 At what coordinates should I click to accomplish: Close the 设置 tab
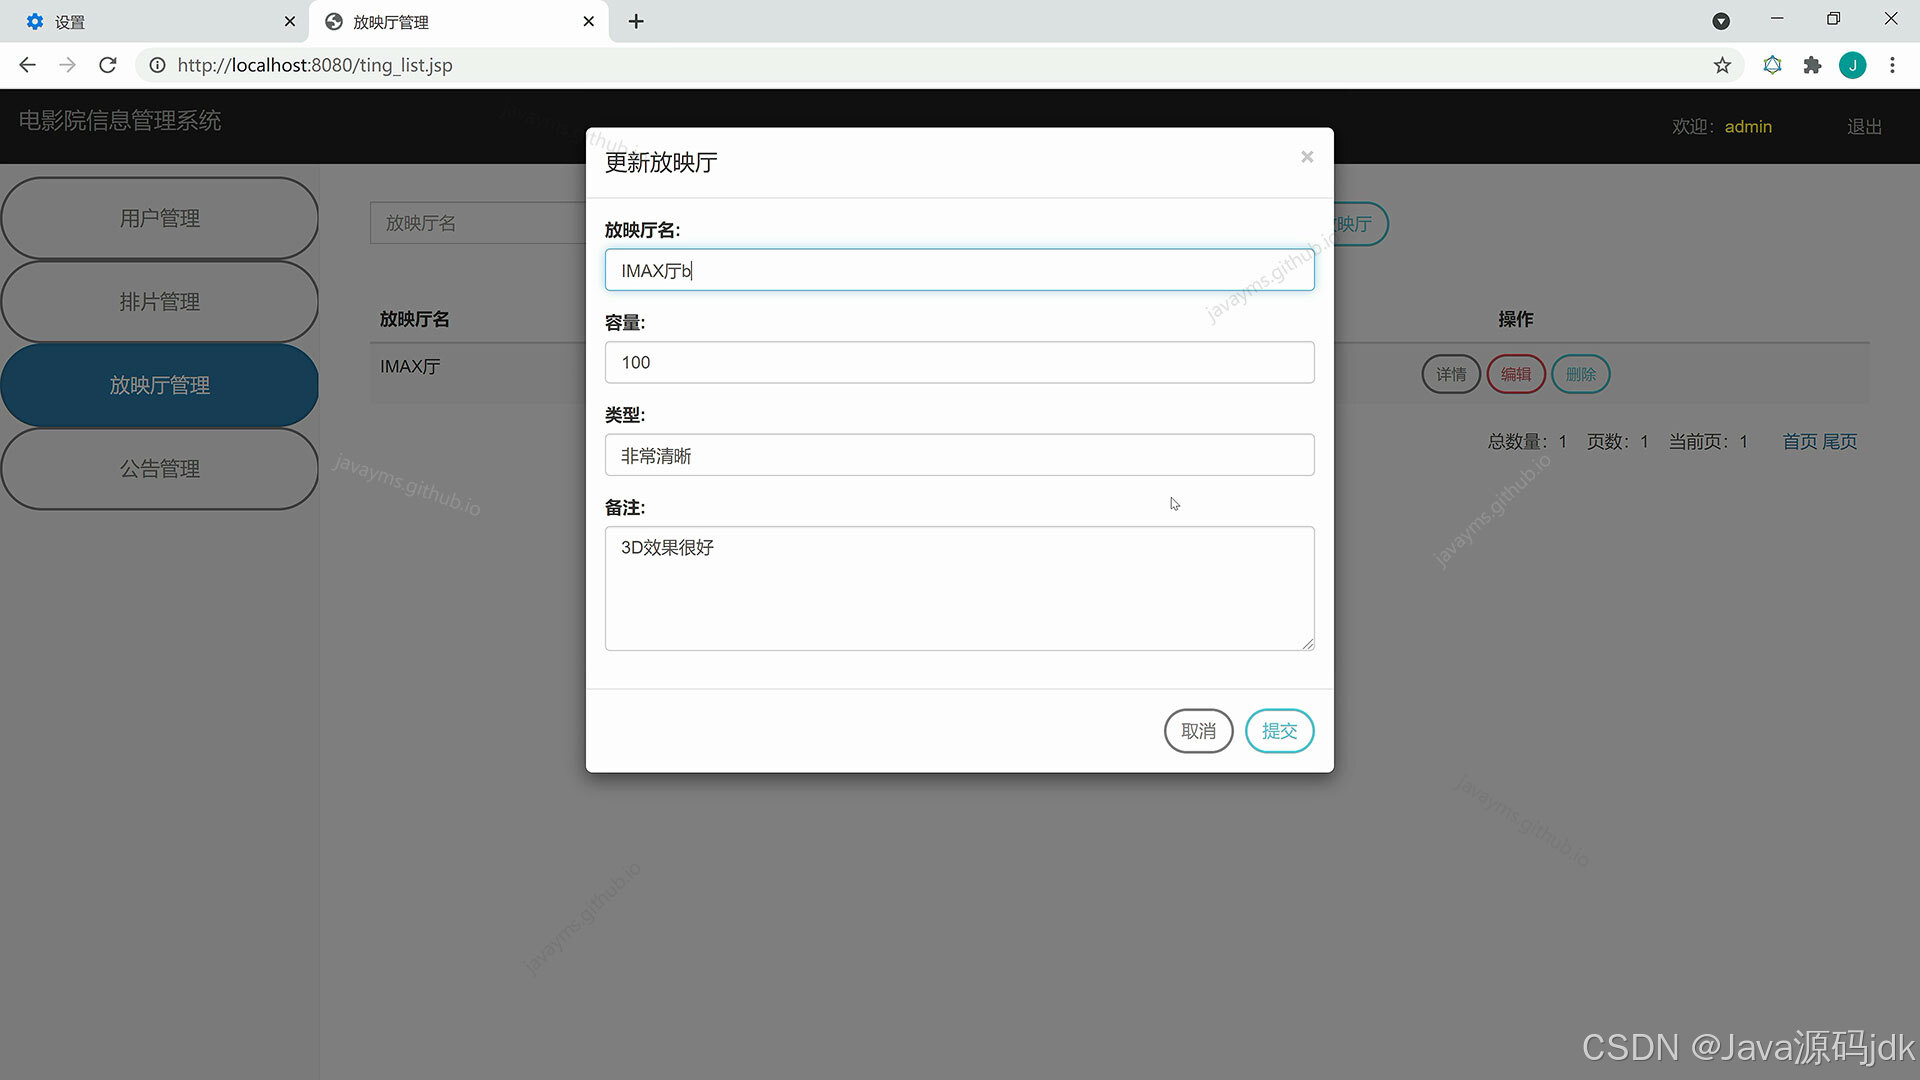coord(289,21)
